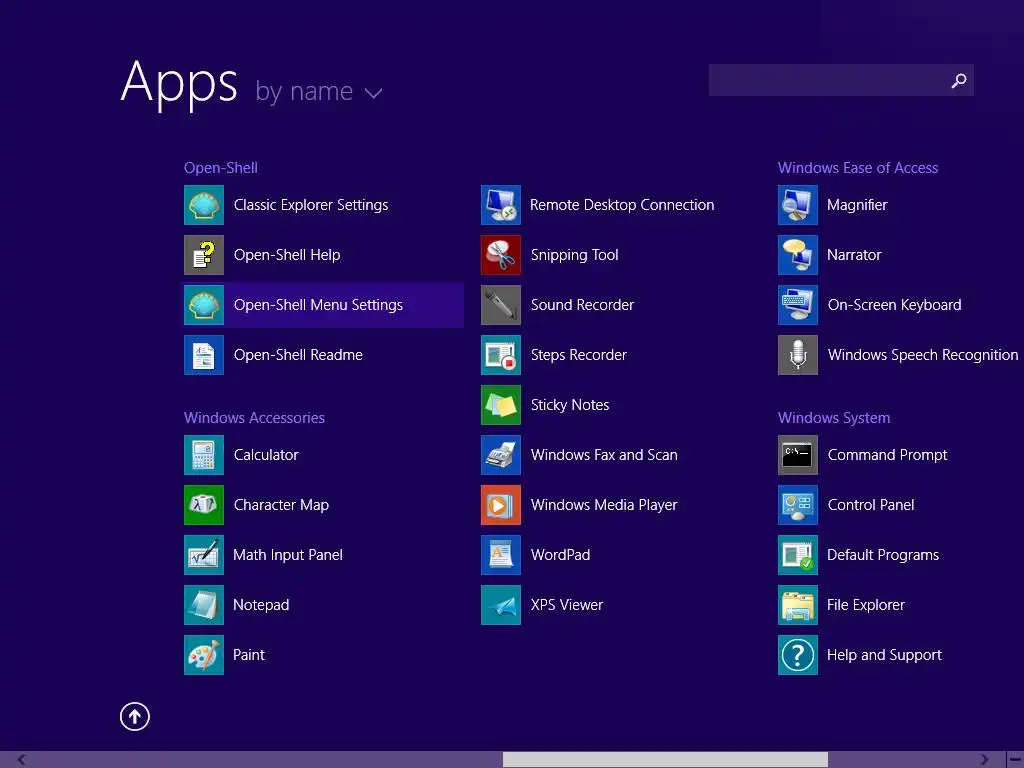Viewport: 1024px width, 768px height.
Task: Open the WordPad icon
Action: pyautogui.click(x=501, y=555)
